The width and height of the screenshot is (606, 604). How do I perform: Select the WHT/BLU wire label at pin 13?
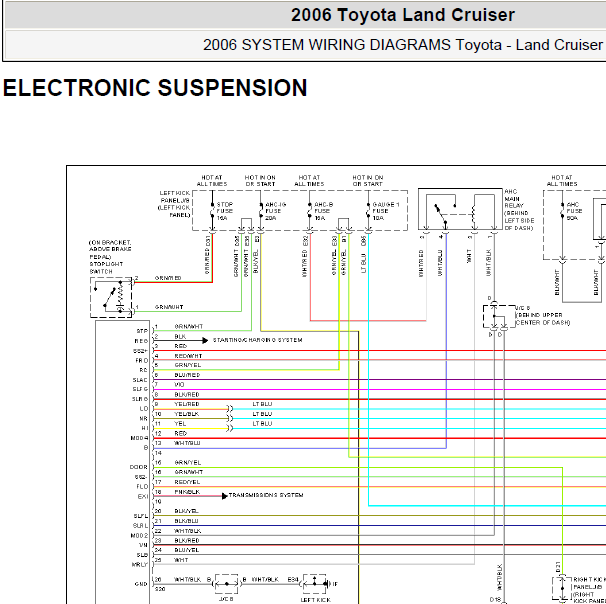(187, 443)
